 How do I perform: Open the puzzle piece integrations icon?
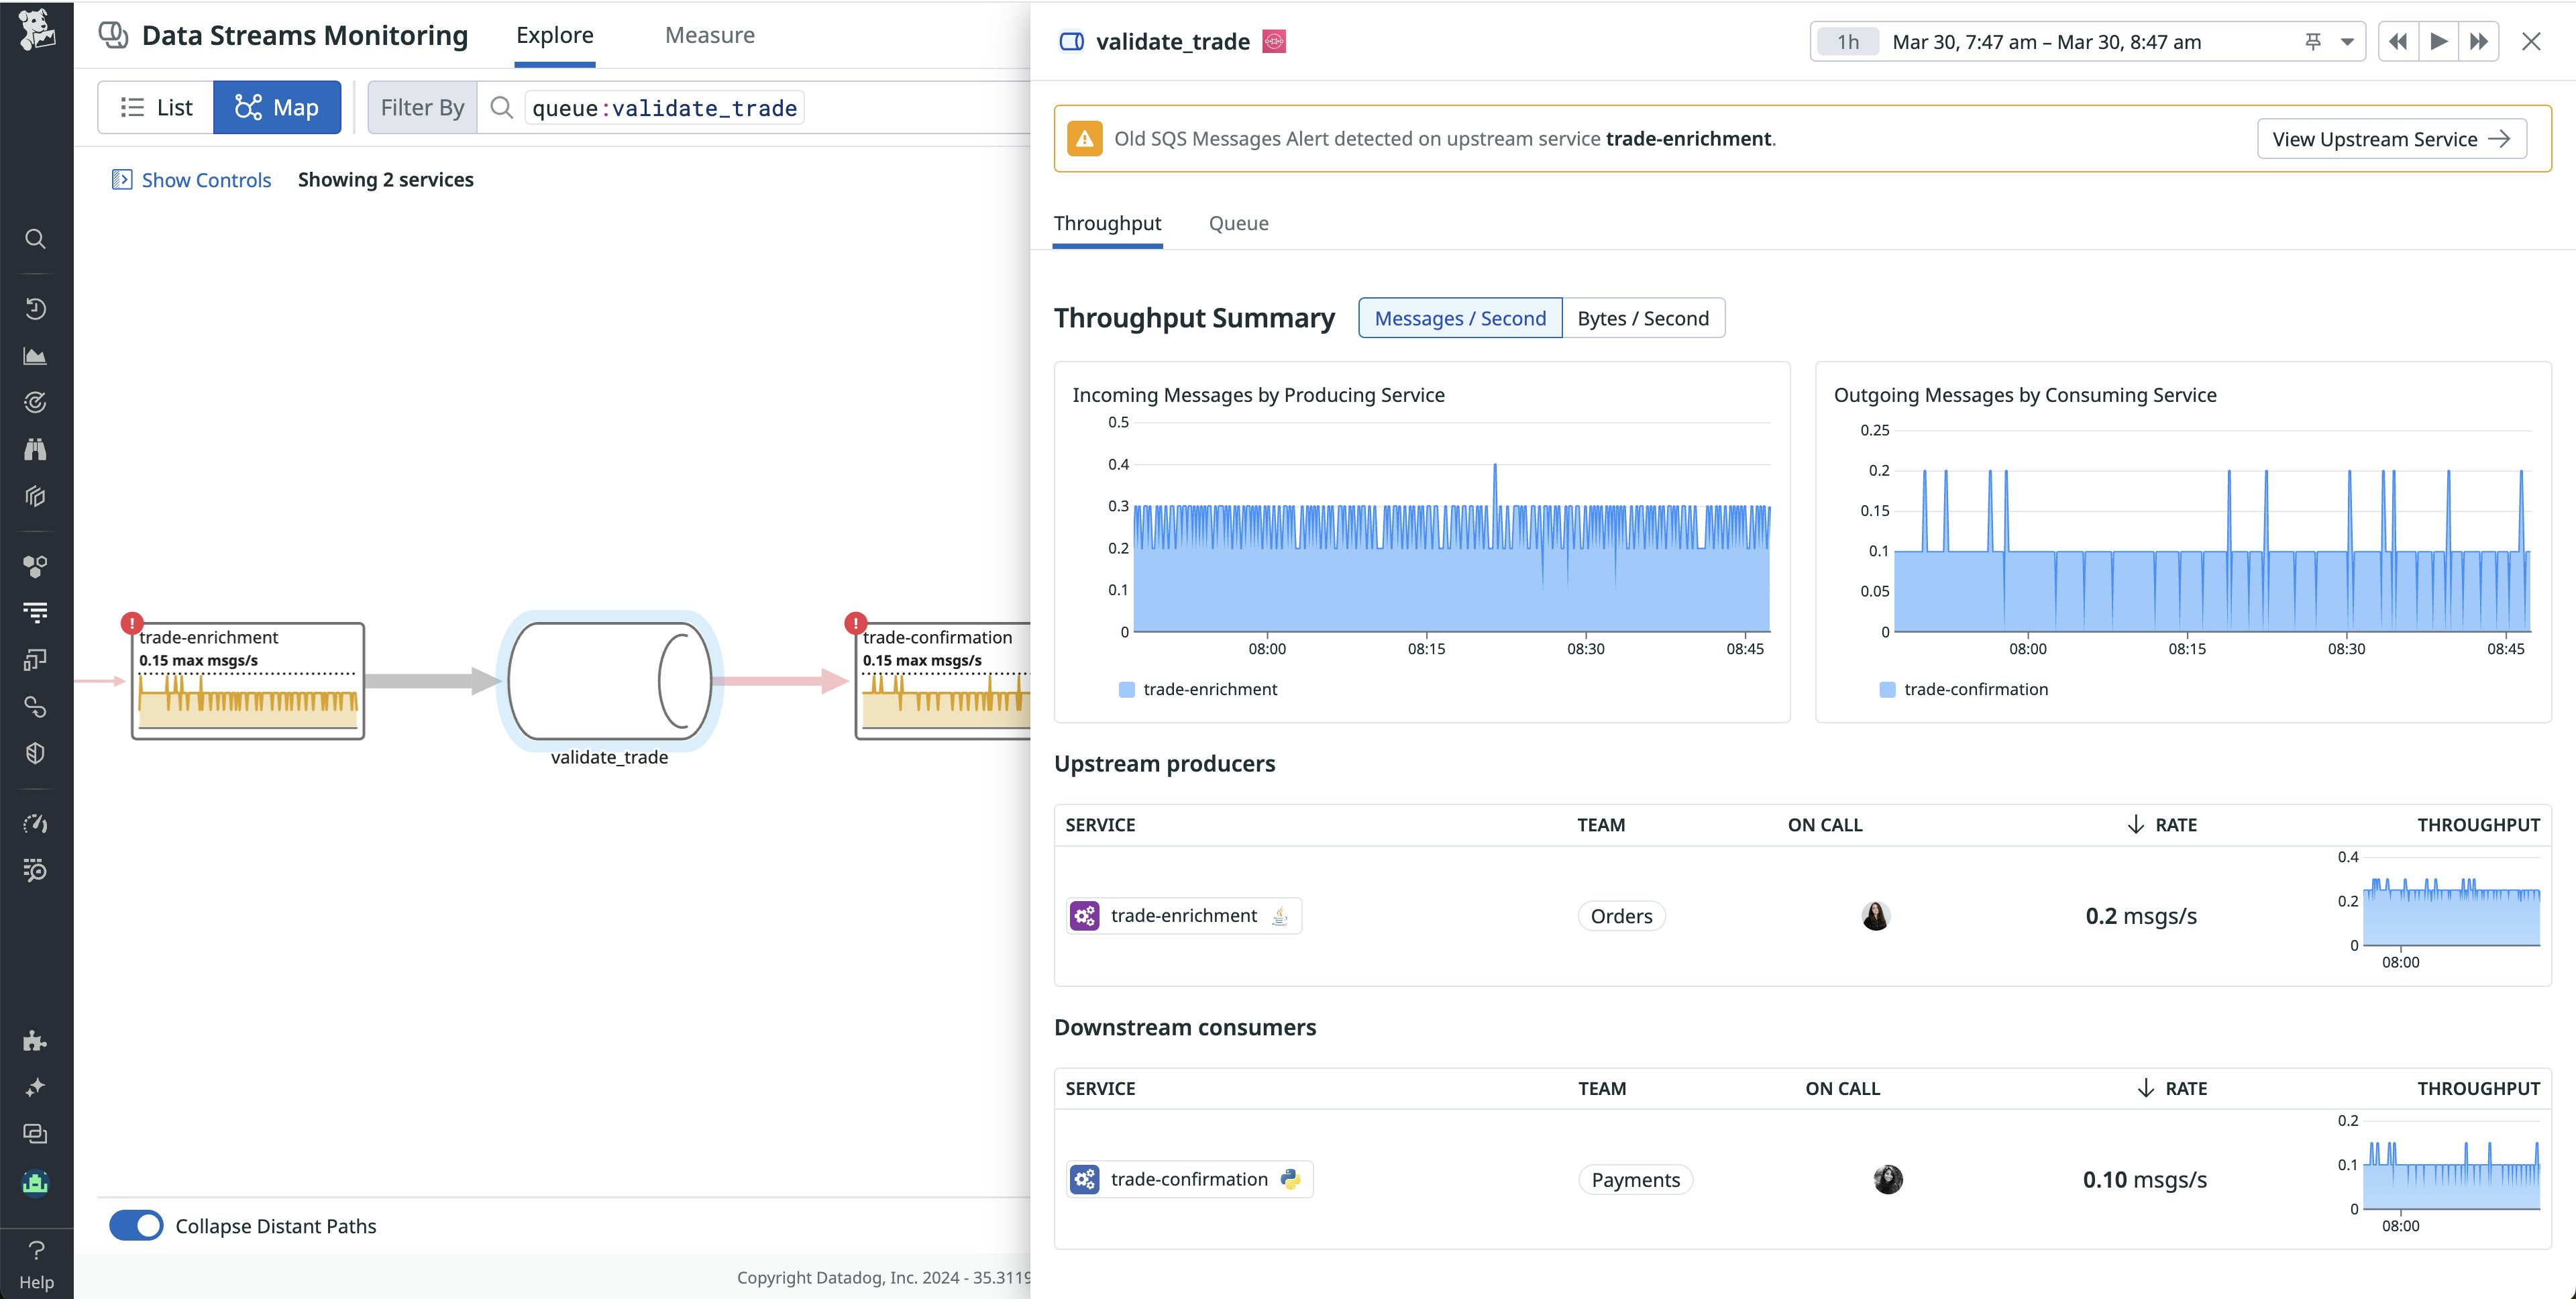[x=35, y=1041]
